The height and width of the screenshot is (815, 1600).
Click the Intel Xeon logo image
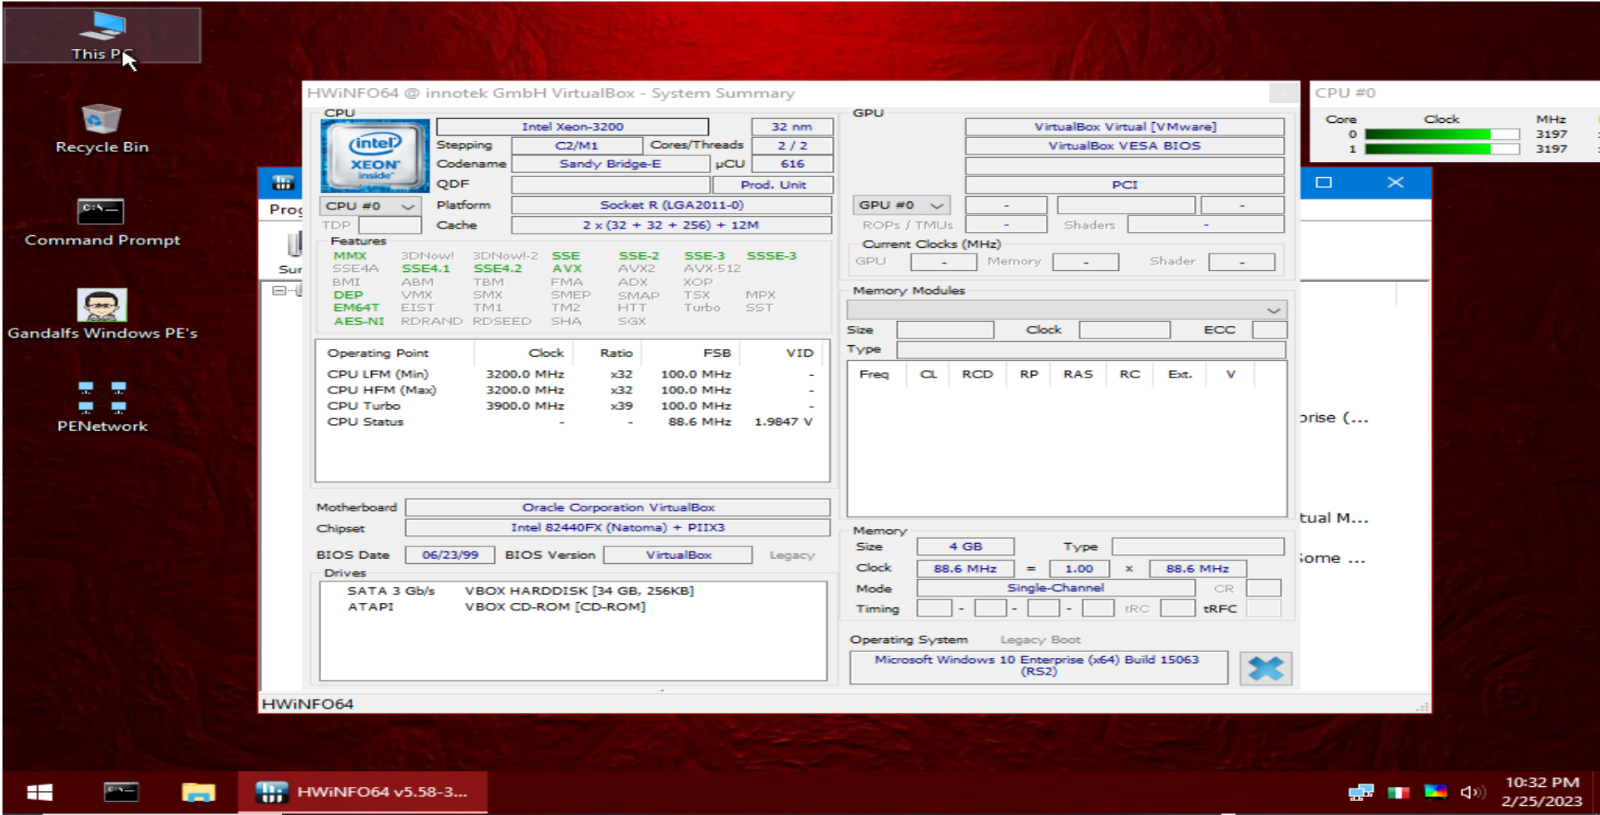tap(375, 156)
